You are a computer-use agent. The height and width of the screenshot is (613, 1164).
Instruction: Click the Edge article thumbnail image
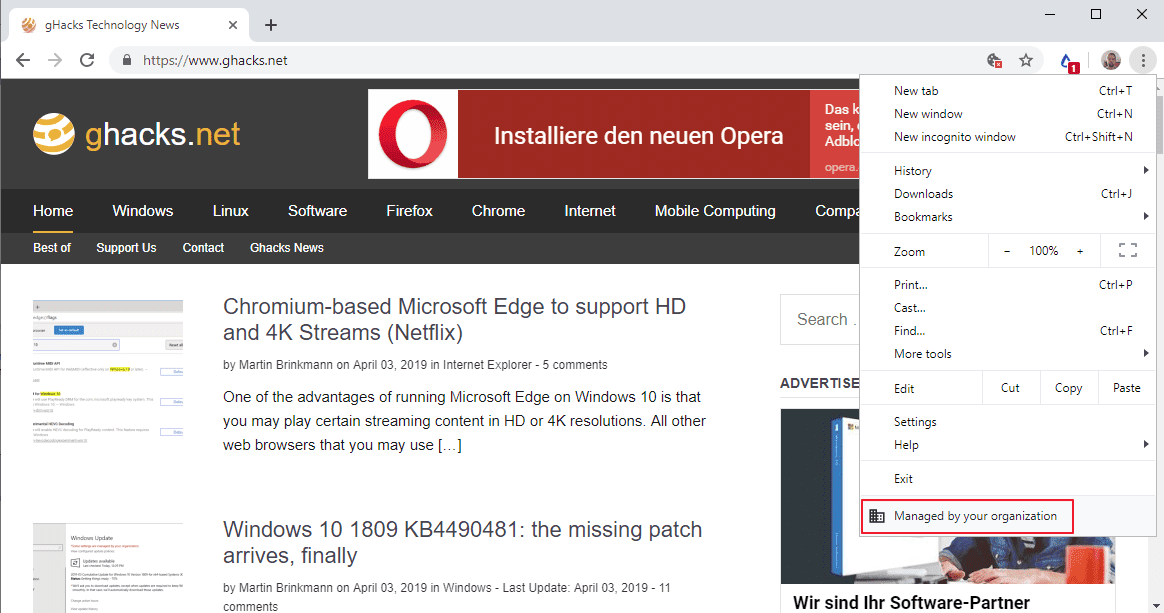(108, 371)
